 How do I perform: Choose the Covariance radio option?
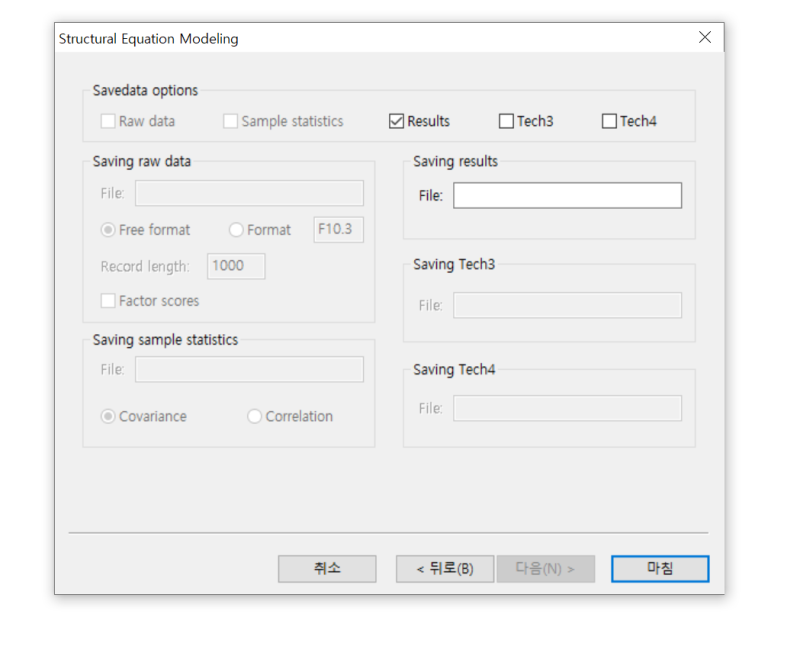[108, 417]
